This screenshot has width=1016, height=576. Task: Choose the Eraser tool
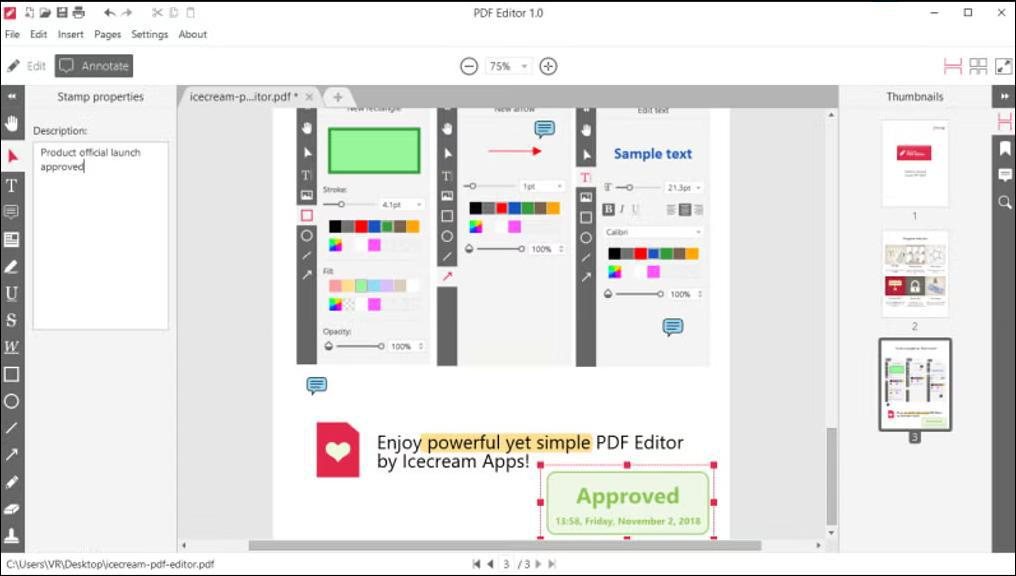12,509
